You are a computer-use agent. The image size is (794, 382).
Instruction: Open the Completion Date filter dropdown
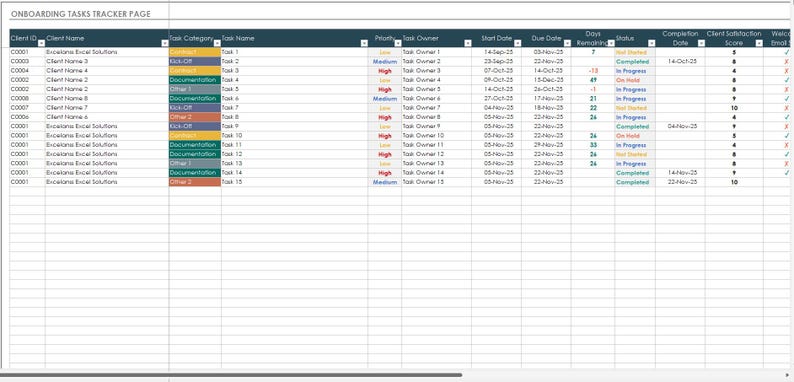[701, 43]
